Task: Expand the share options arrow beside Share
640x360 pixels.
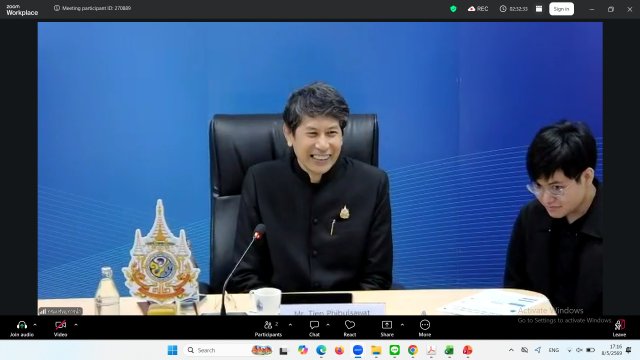Action: (x=402, y=325)
